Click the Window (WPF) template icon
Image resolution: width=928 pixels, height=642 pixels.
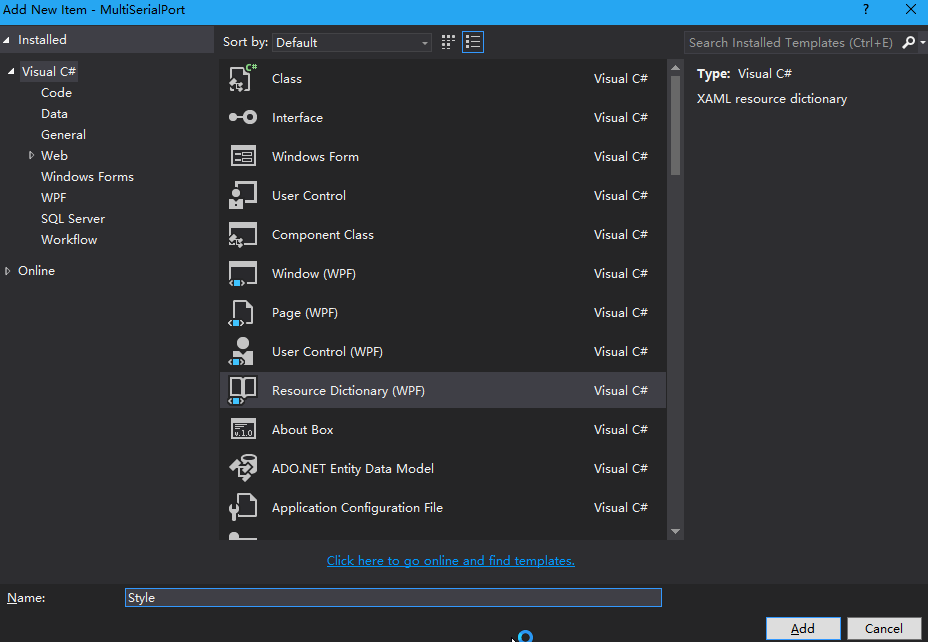pyautogui.click(x=243, y=273)
